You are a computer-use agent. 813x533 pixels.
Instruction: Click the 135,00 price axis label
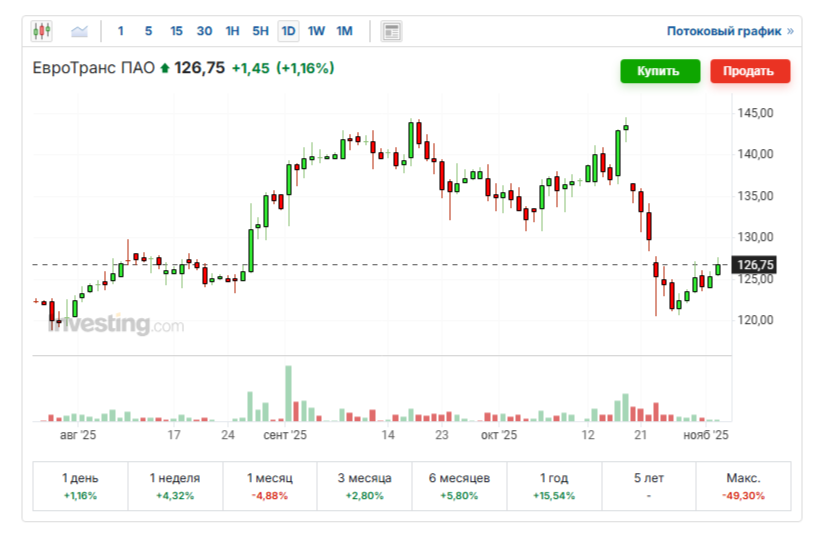[755, 196]
